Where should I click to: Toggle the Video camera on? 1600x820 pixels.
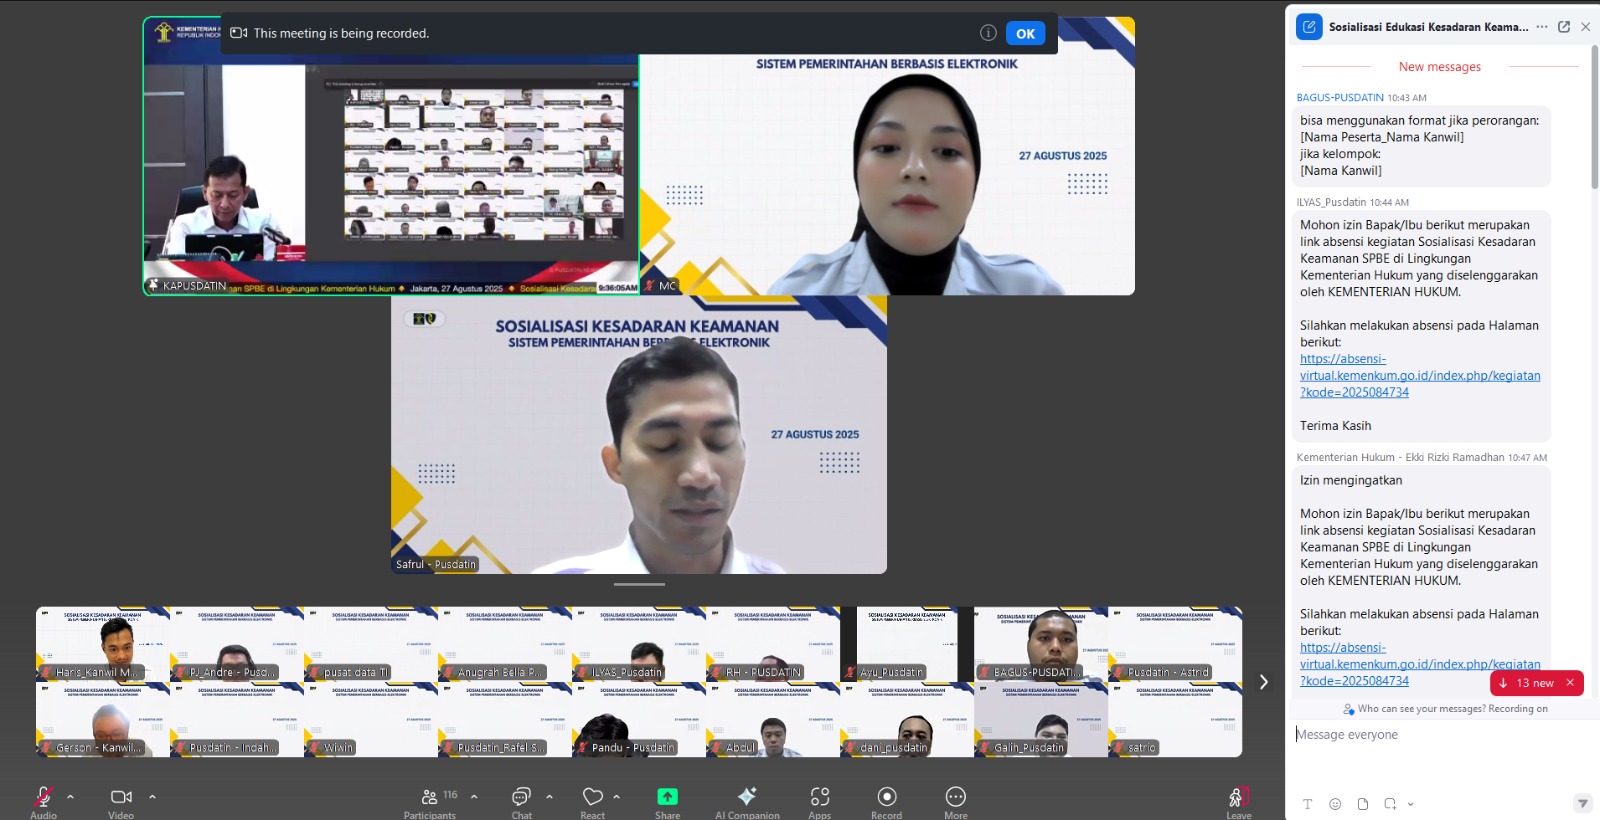click(121, 798)
